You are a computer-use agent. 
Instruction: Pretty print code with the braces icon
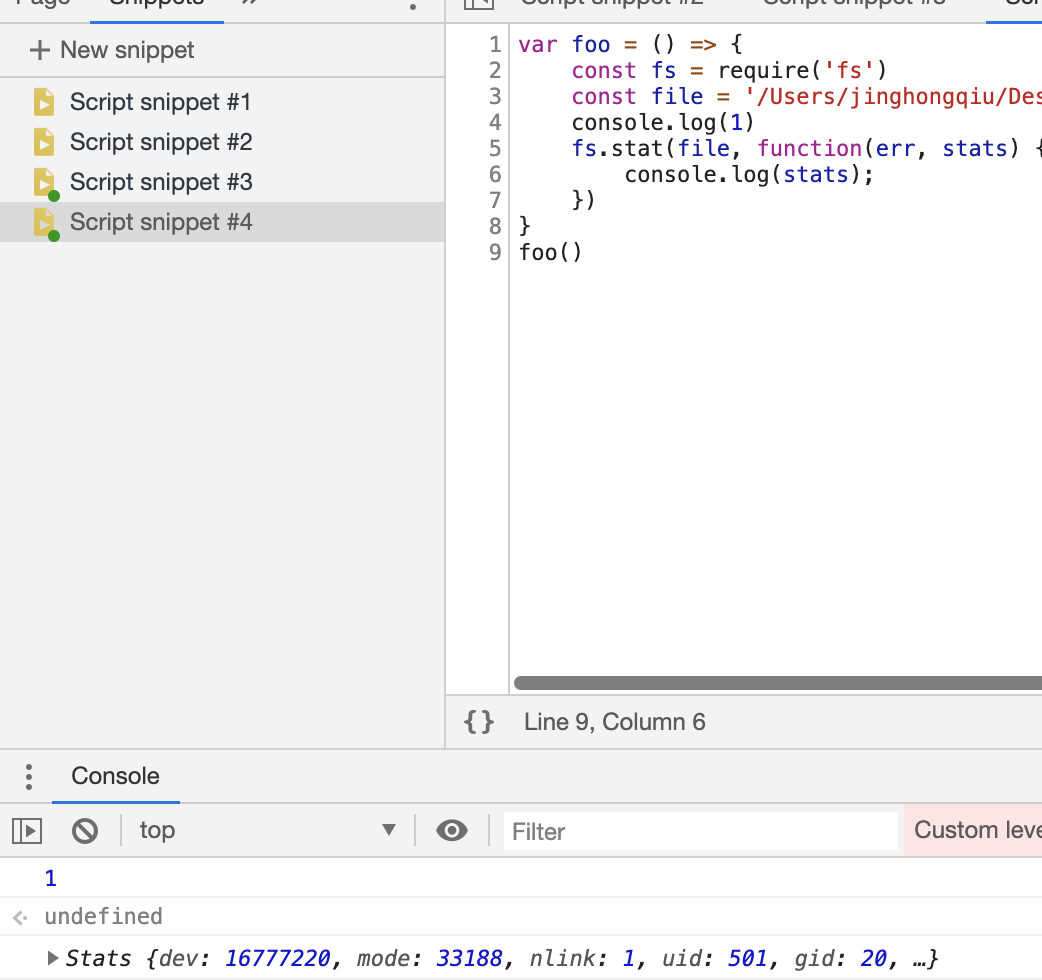[478, 722]
